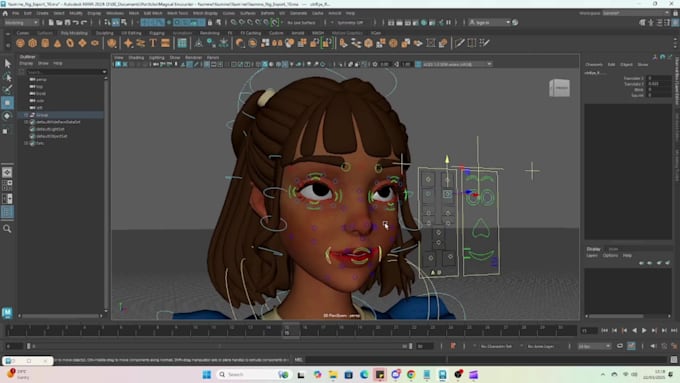
Task: Open the No Anim Layer dropdown
Action: 541,346
